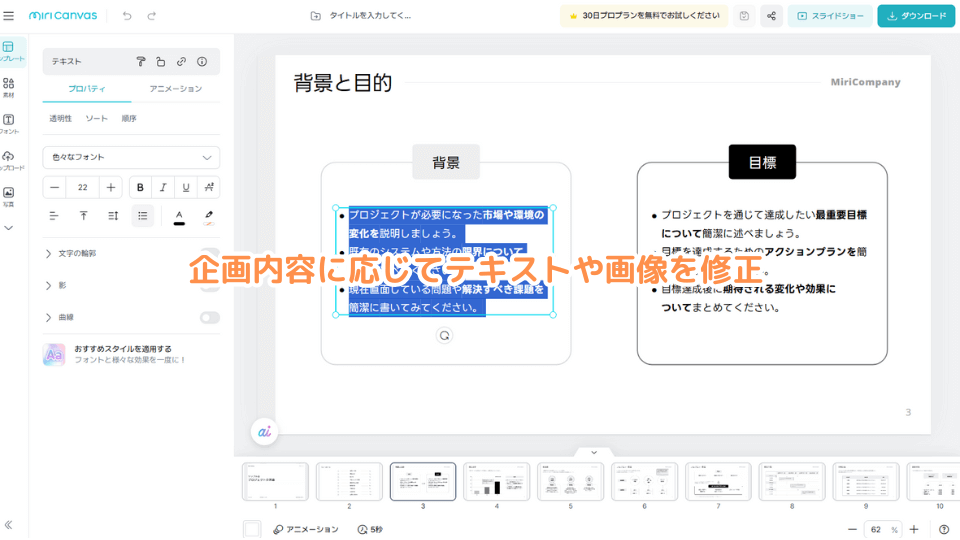Image resolution: width=960 pixels, height=540 pixels.
Task: Click the MiriCanvas logo
Action: (62, 16)
